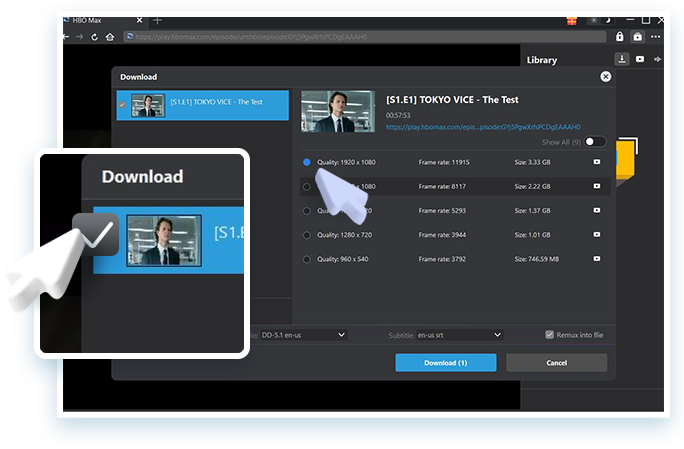684x449 pixels.
Task: Close the HBO Max tab
Action: coord(139,20)
